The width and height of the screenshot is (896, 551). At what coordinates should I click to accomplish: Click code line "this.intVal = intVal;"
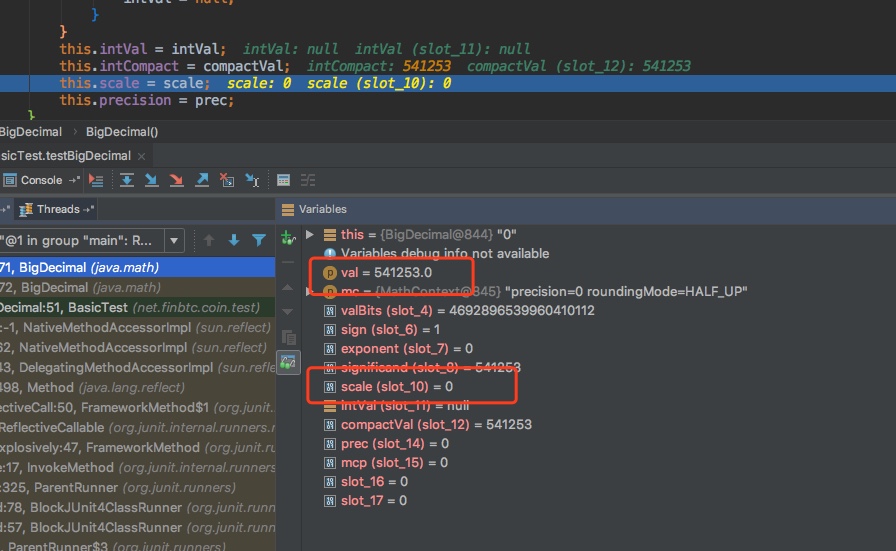[143, 49]
